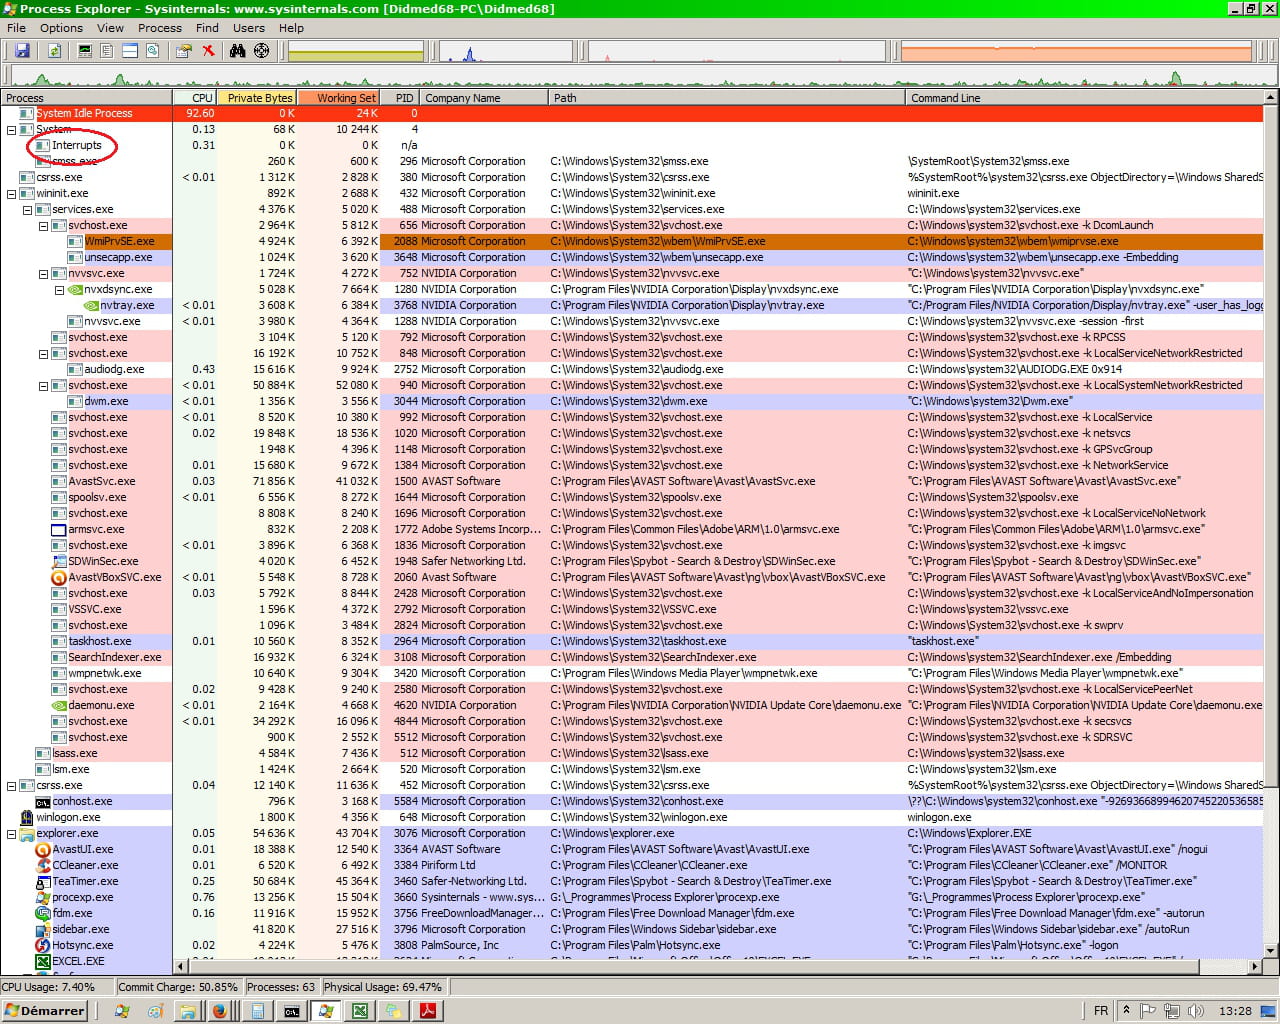
Task: Open Find Handle or DLL binoculars icon
Action: click(238, 50)
